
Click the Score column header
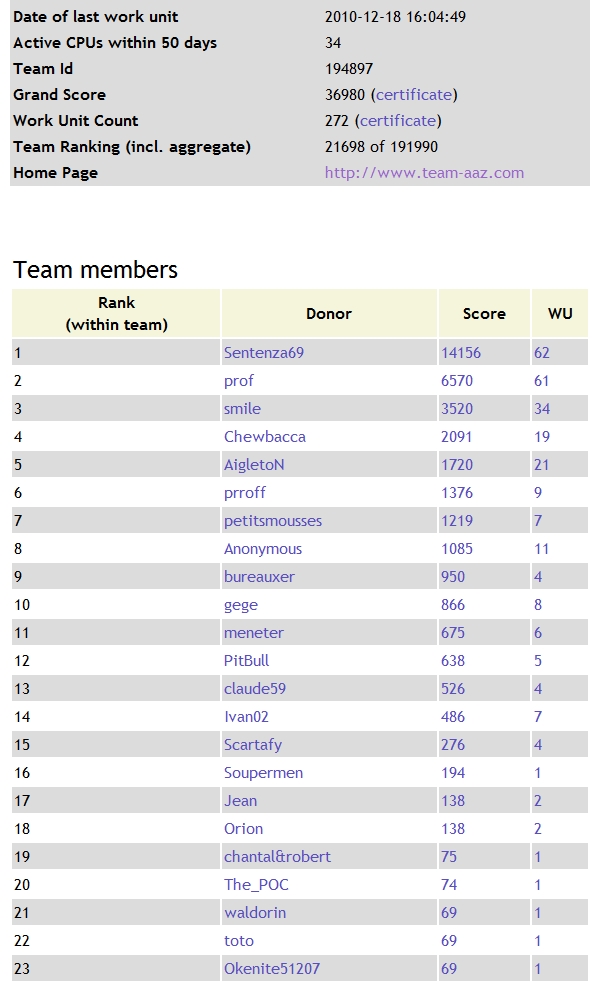484,313
